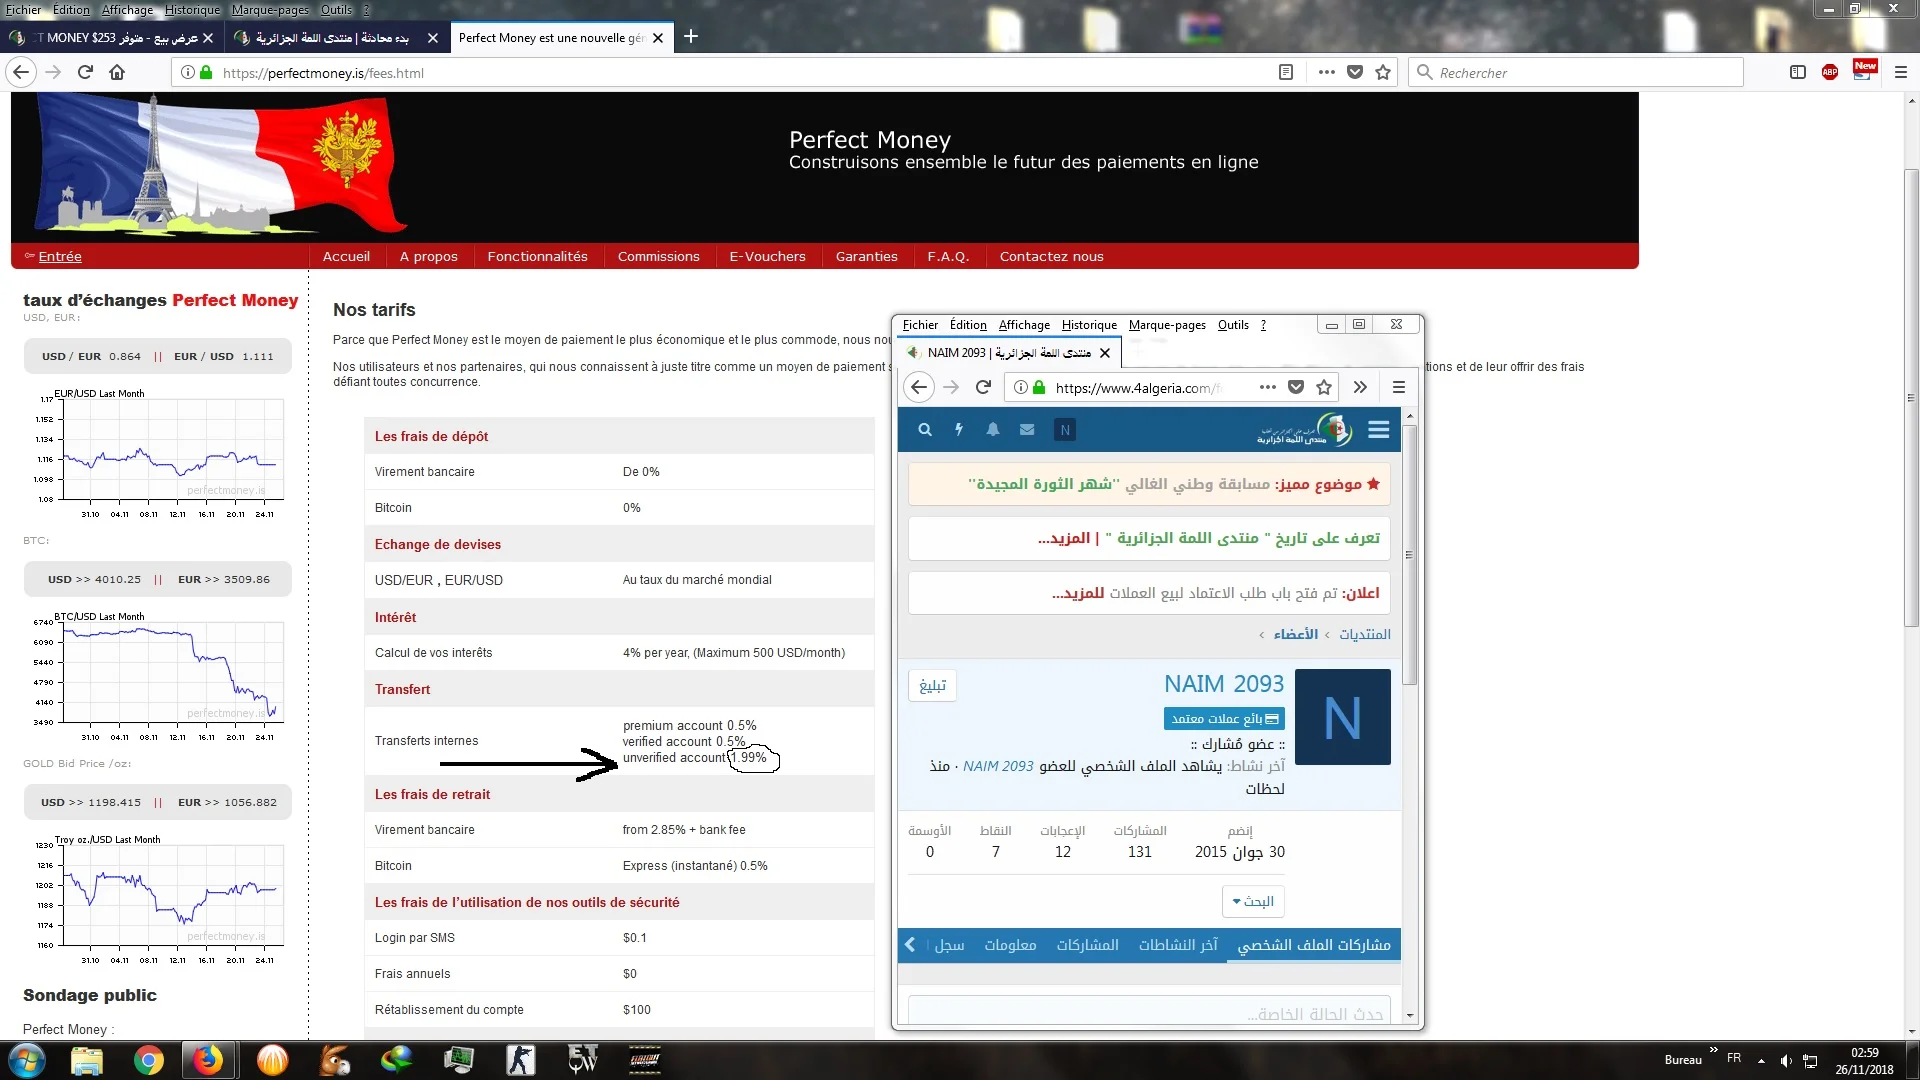Image resolution: width=1920 pixels, height=1080 pixels.
Task: Switch to the Commissions tab on Perfect Money
Action: coord(658,256)
